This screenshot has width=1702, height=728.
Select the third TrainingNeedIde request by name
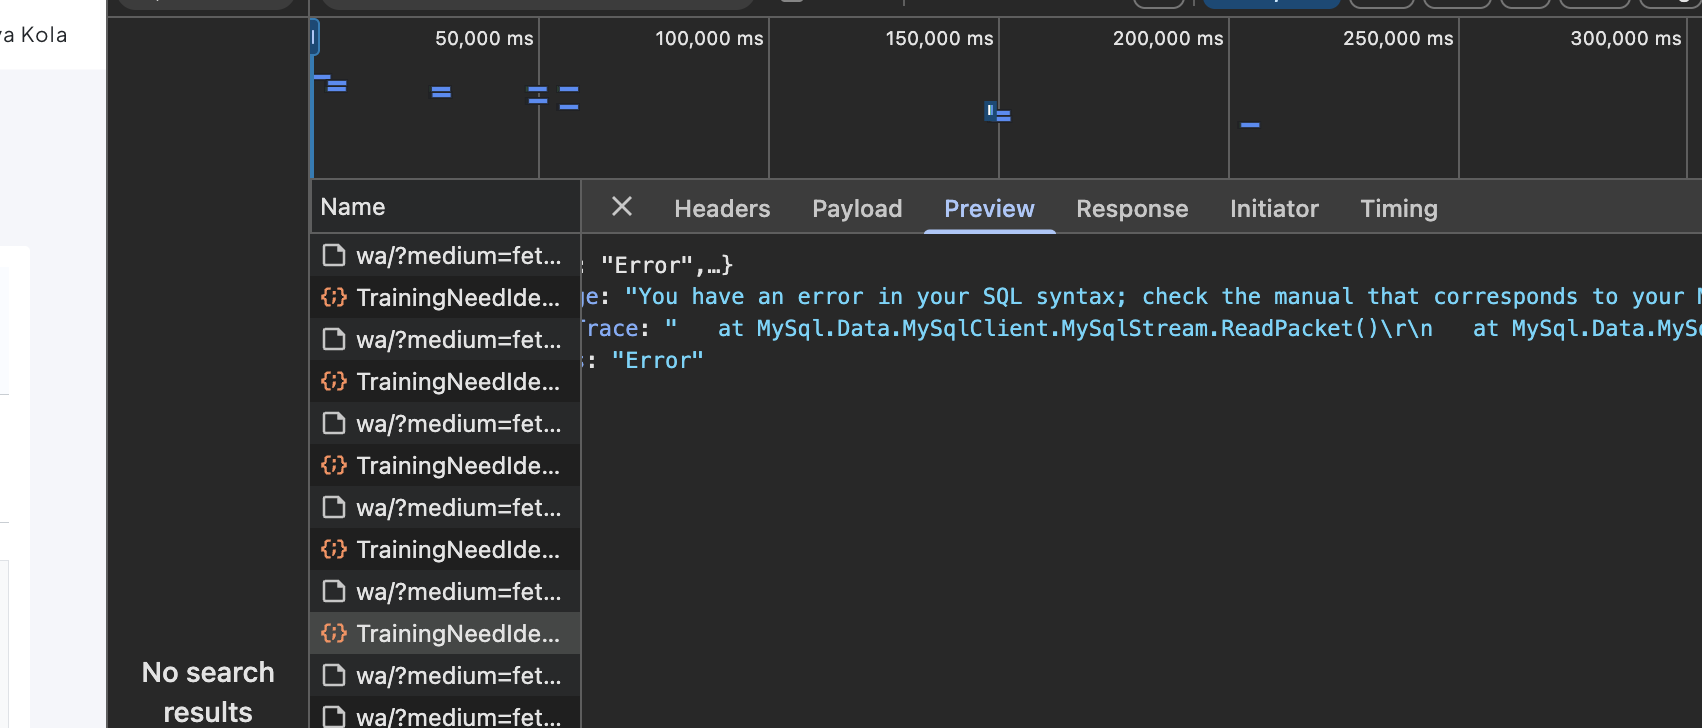[457, 466]
